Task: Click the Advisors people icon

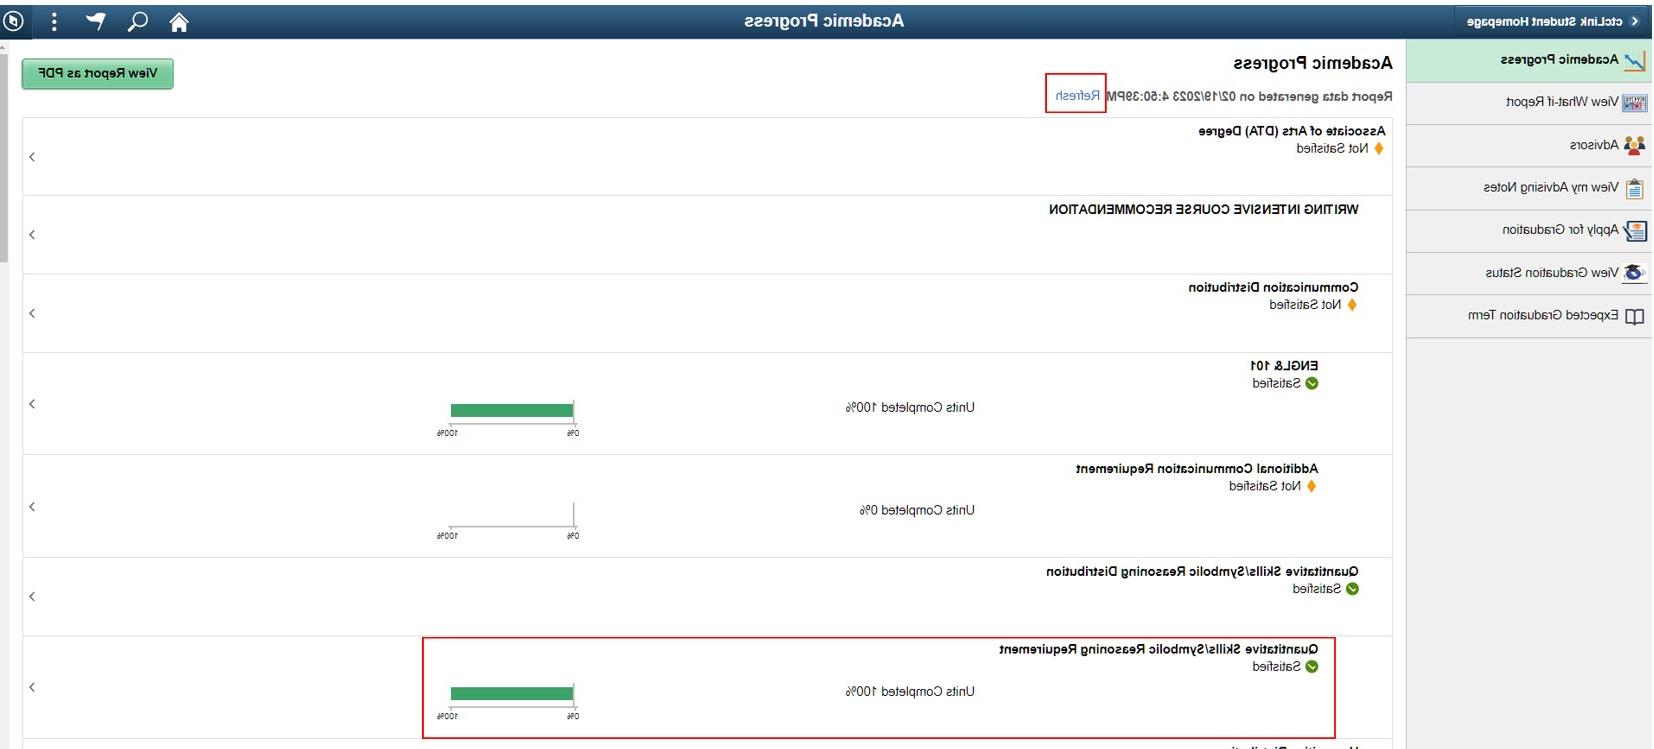Action: click(x=1634, y=145)
